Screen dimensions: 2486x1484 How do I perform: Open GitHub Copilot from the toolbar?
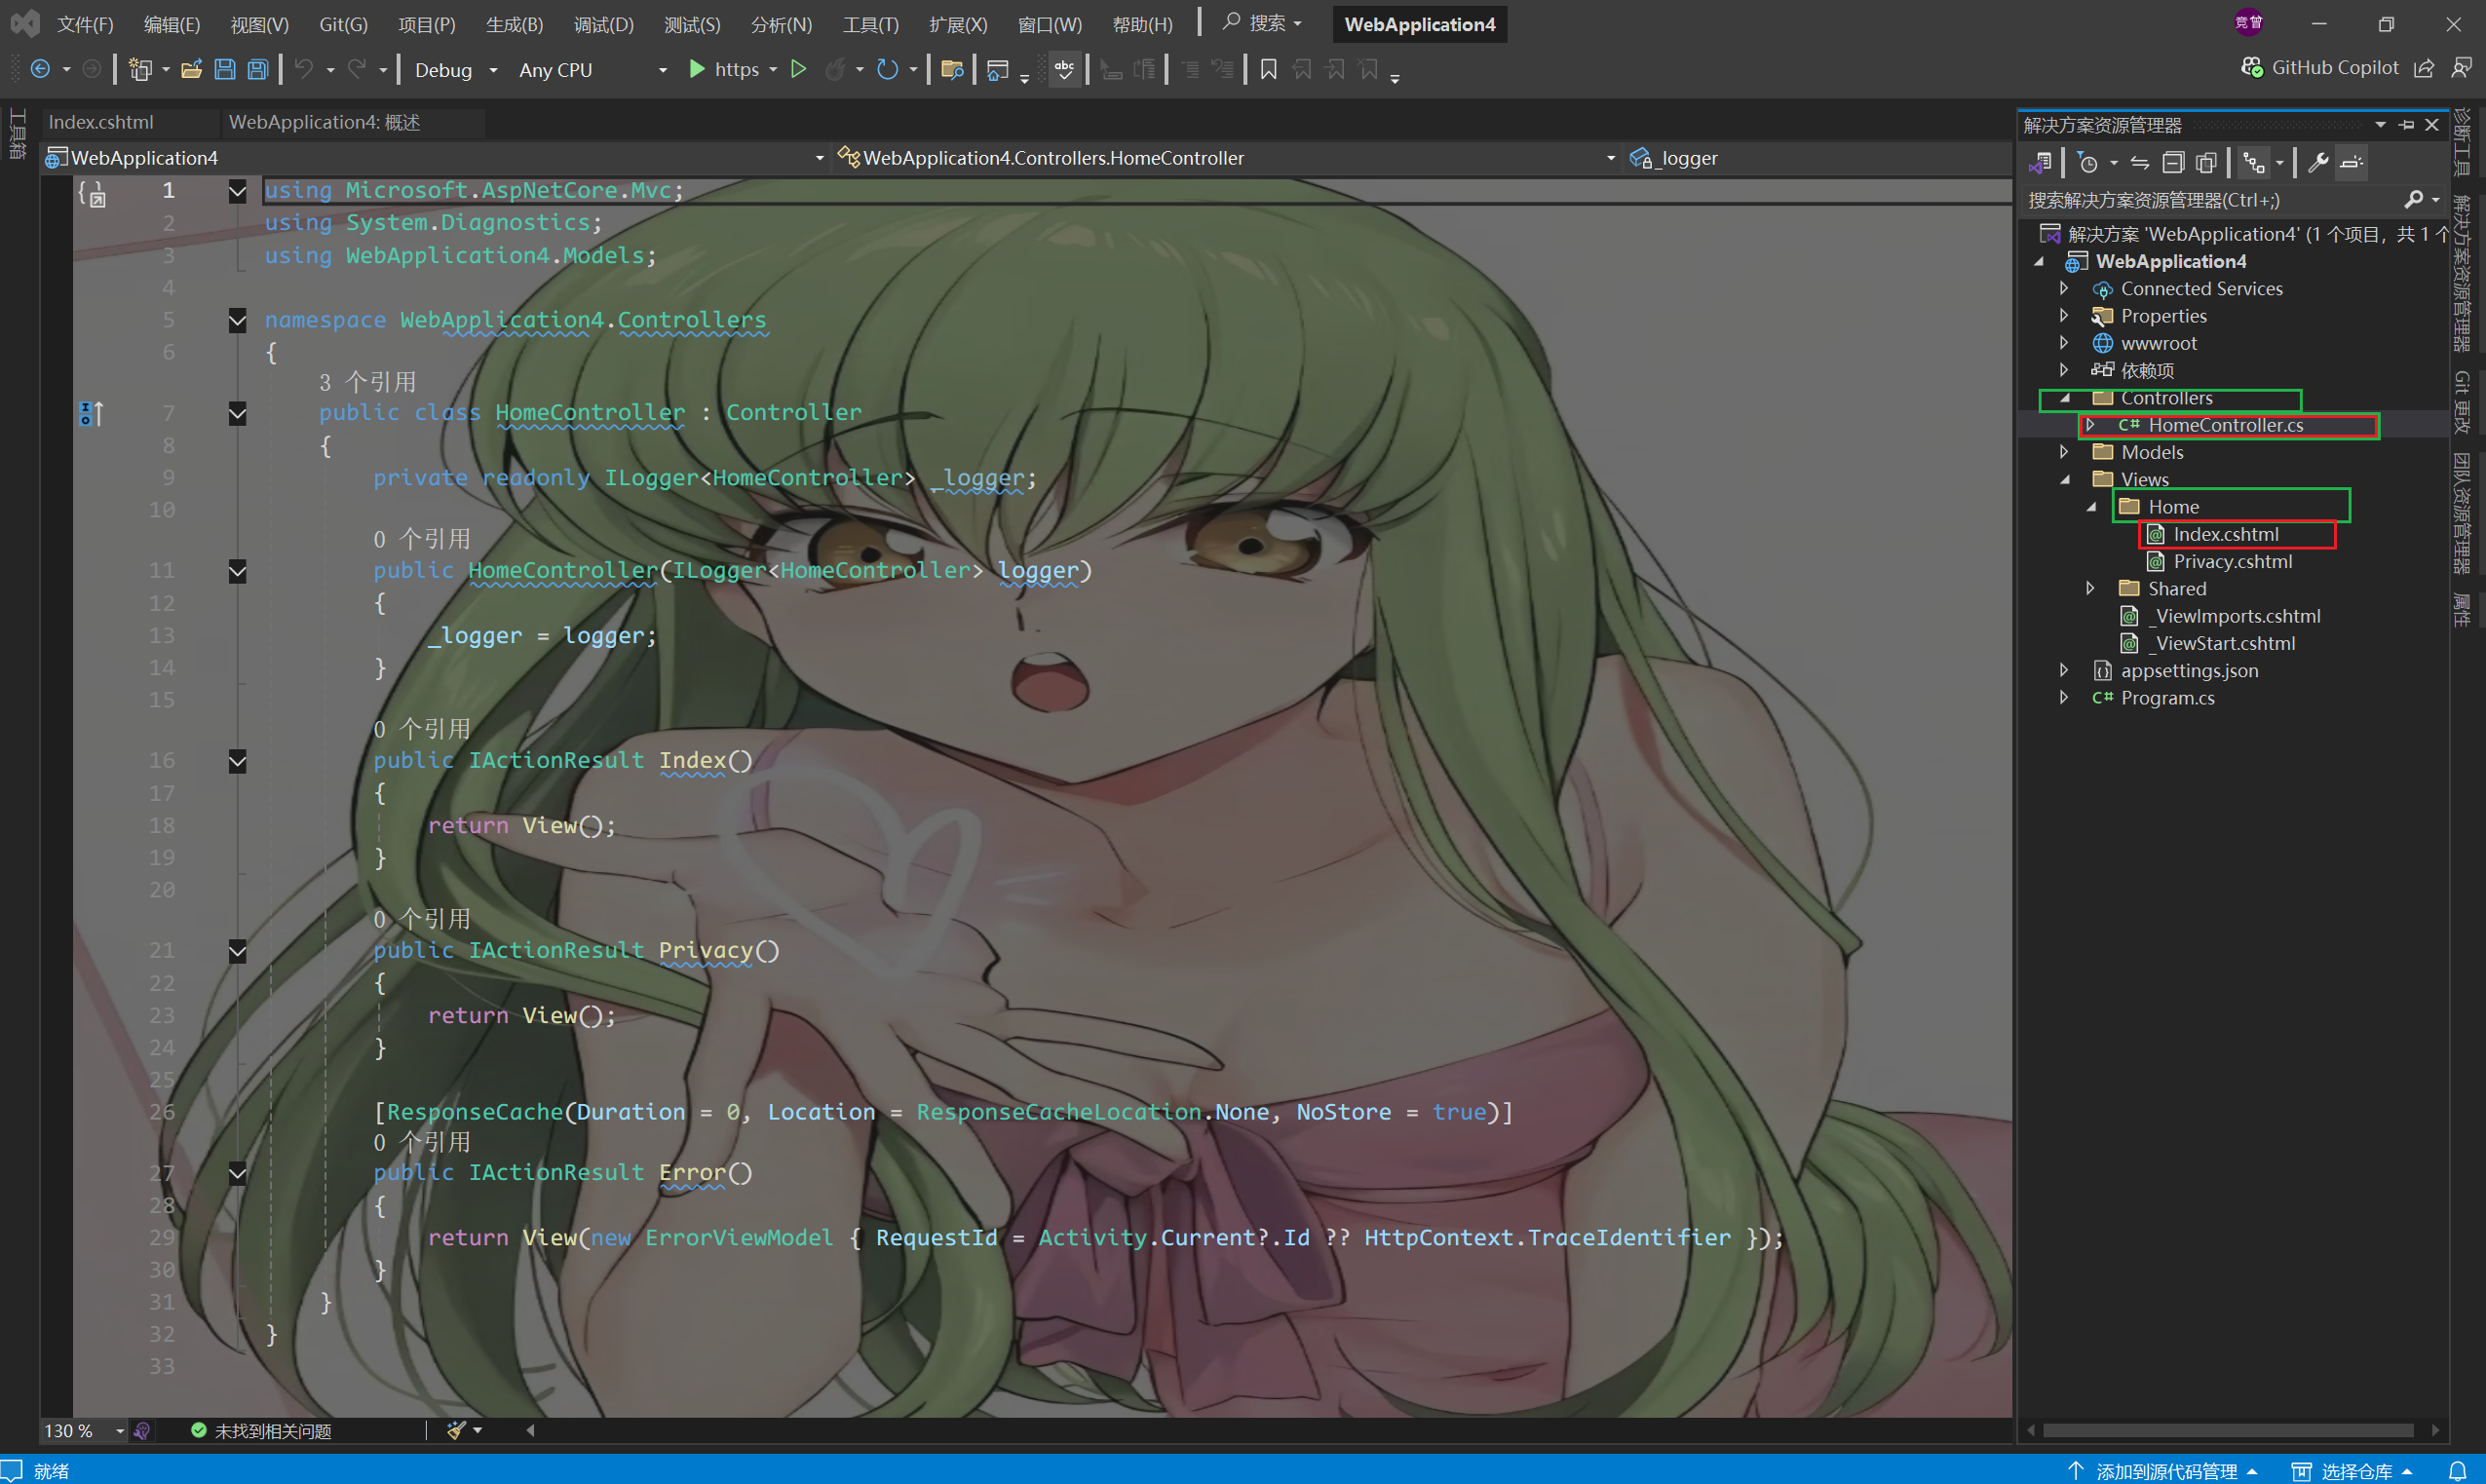[2319, 67]
